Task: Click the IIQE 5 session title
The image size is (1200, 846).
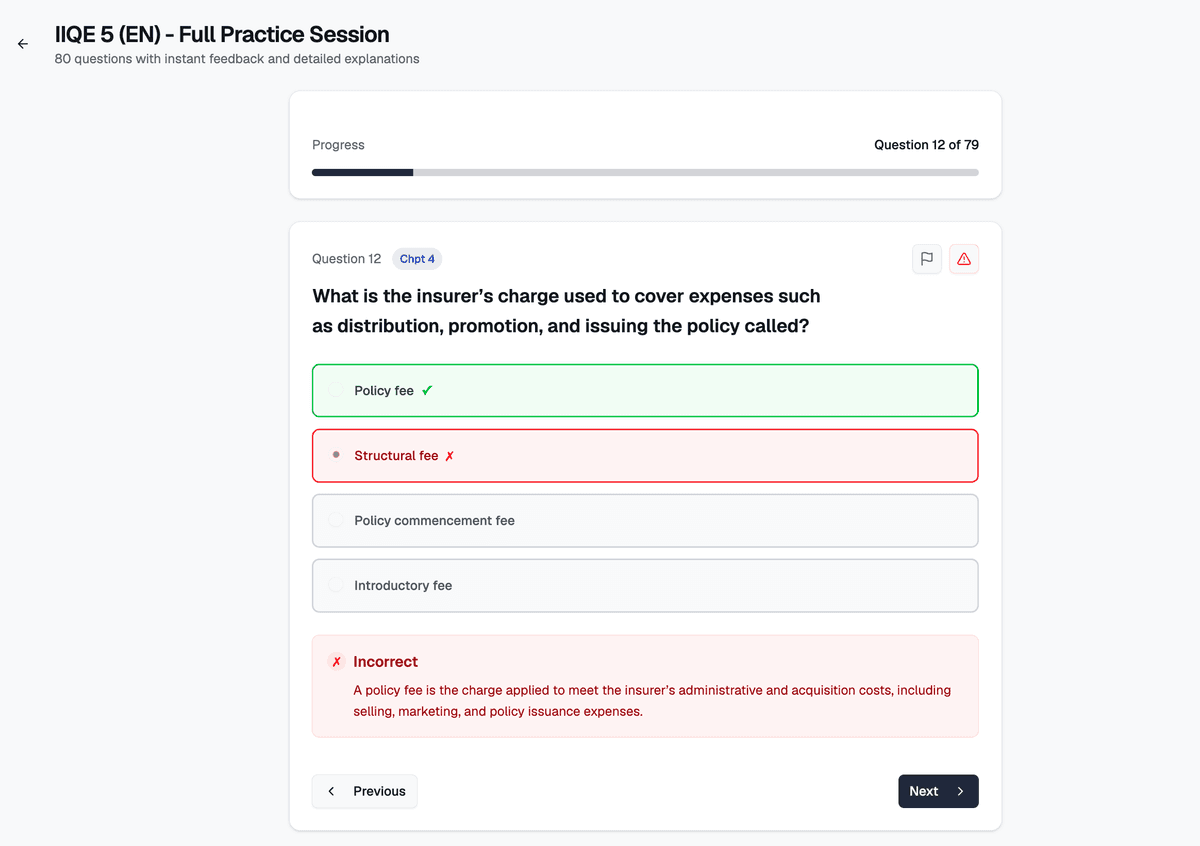Action: tap(222, 36)
